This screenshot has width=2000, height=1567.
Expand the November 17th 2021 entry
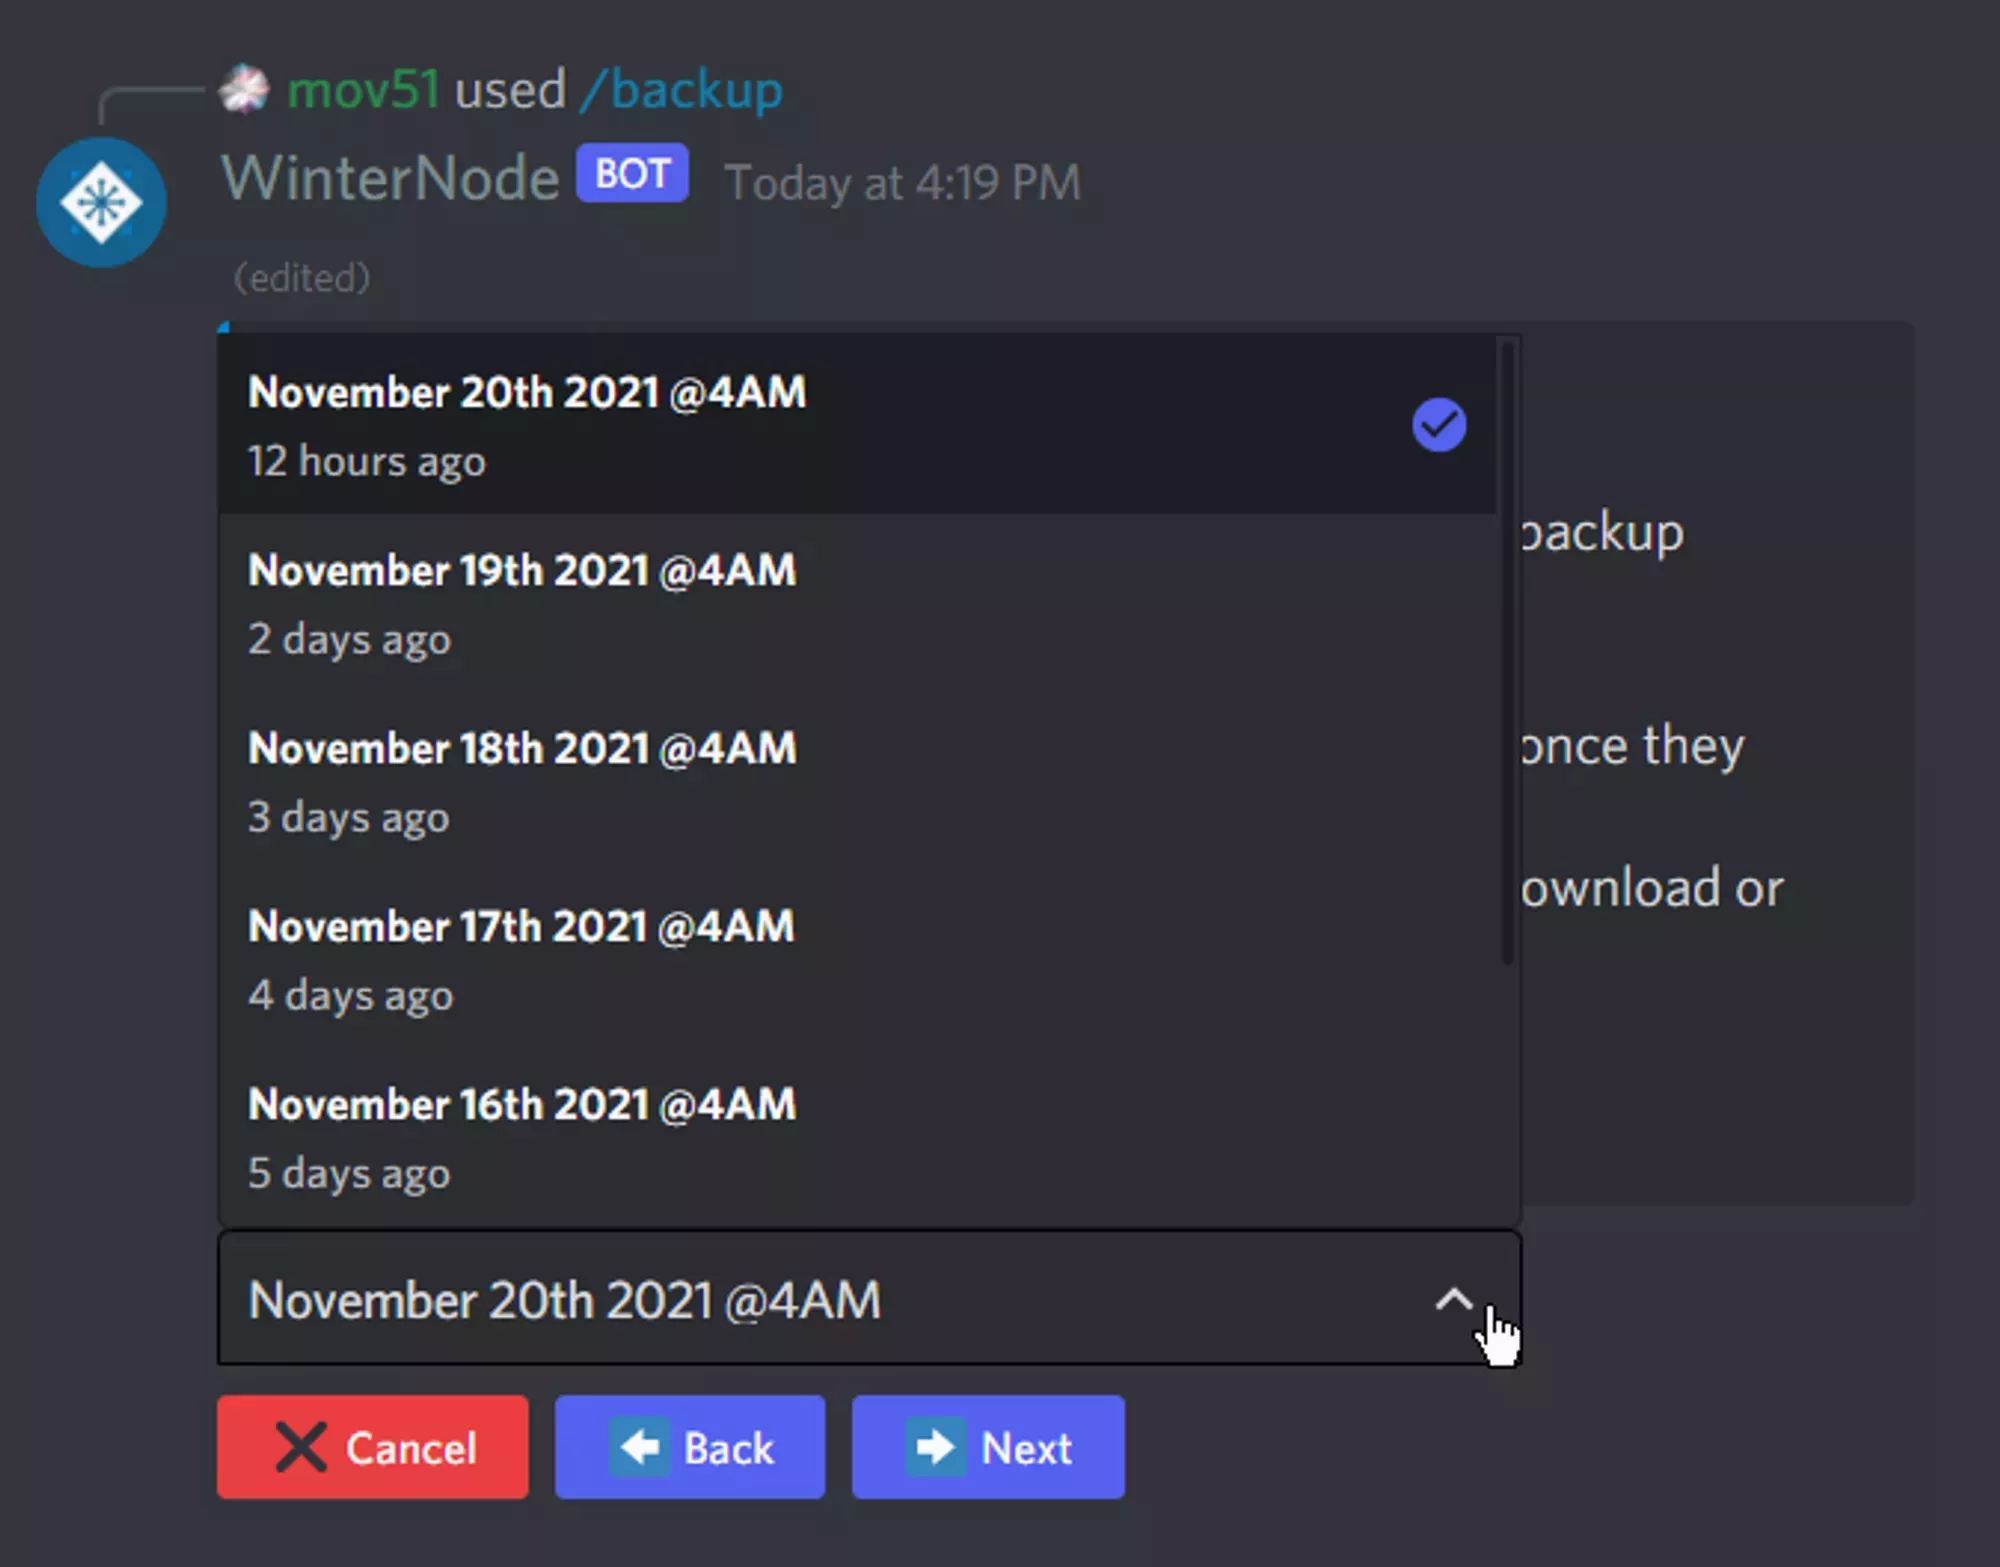coord(700,958)
